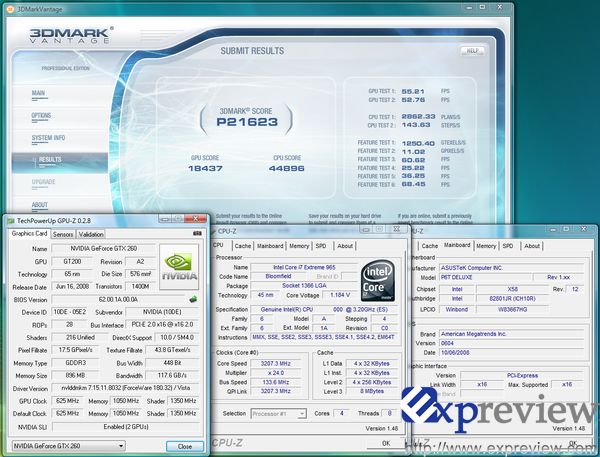Image resolution: width=600 pixels, height=457 pixels.
Task: Open the UPGRADE section in 3DMark
Action: coord(43,182)
